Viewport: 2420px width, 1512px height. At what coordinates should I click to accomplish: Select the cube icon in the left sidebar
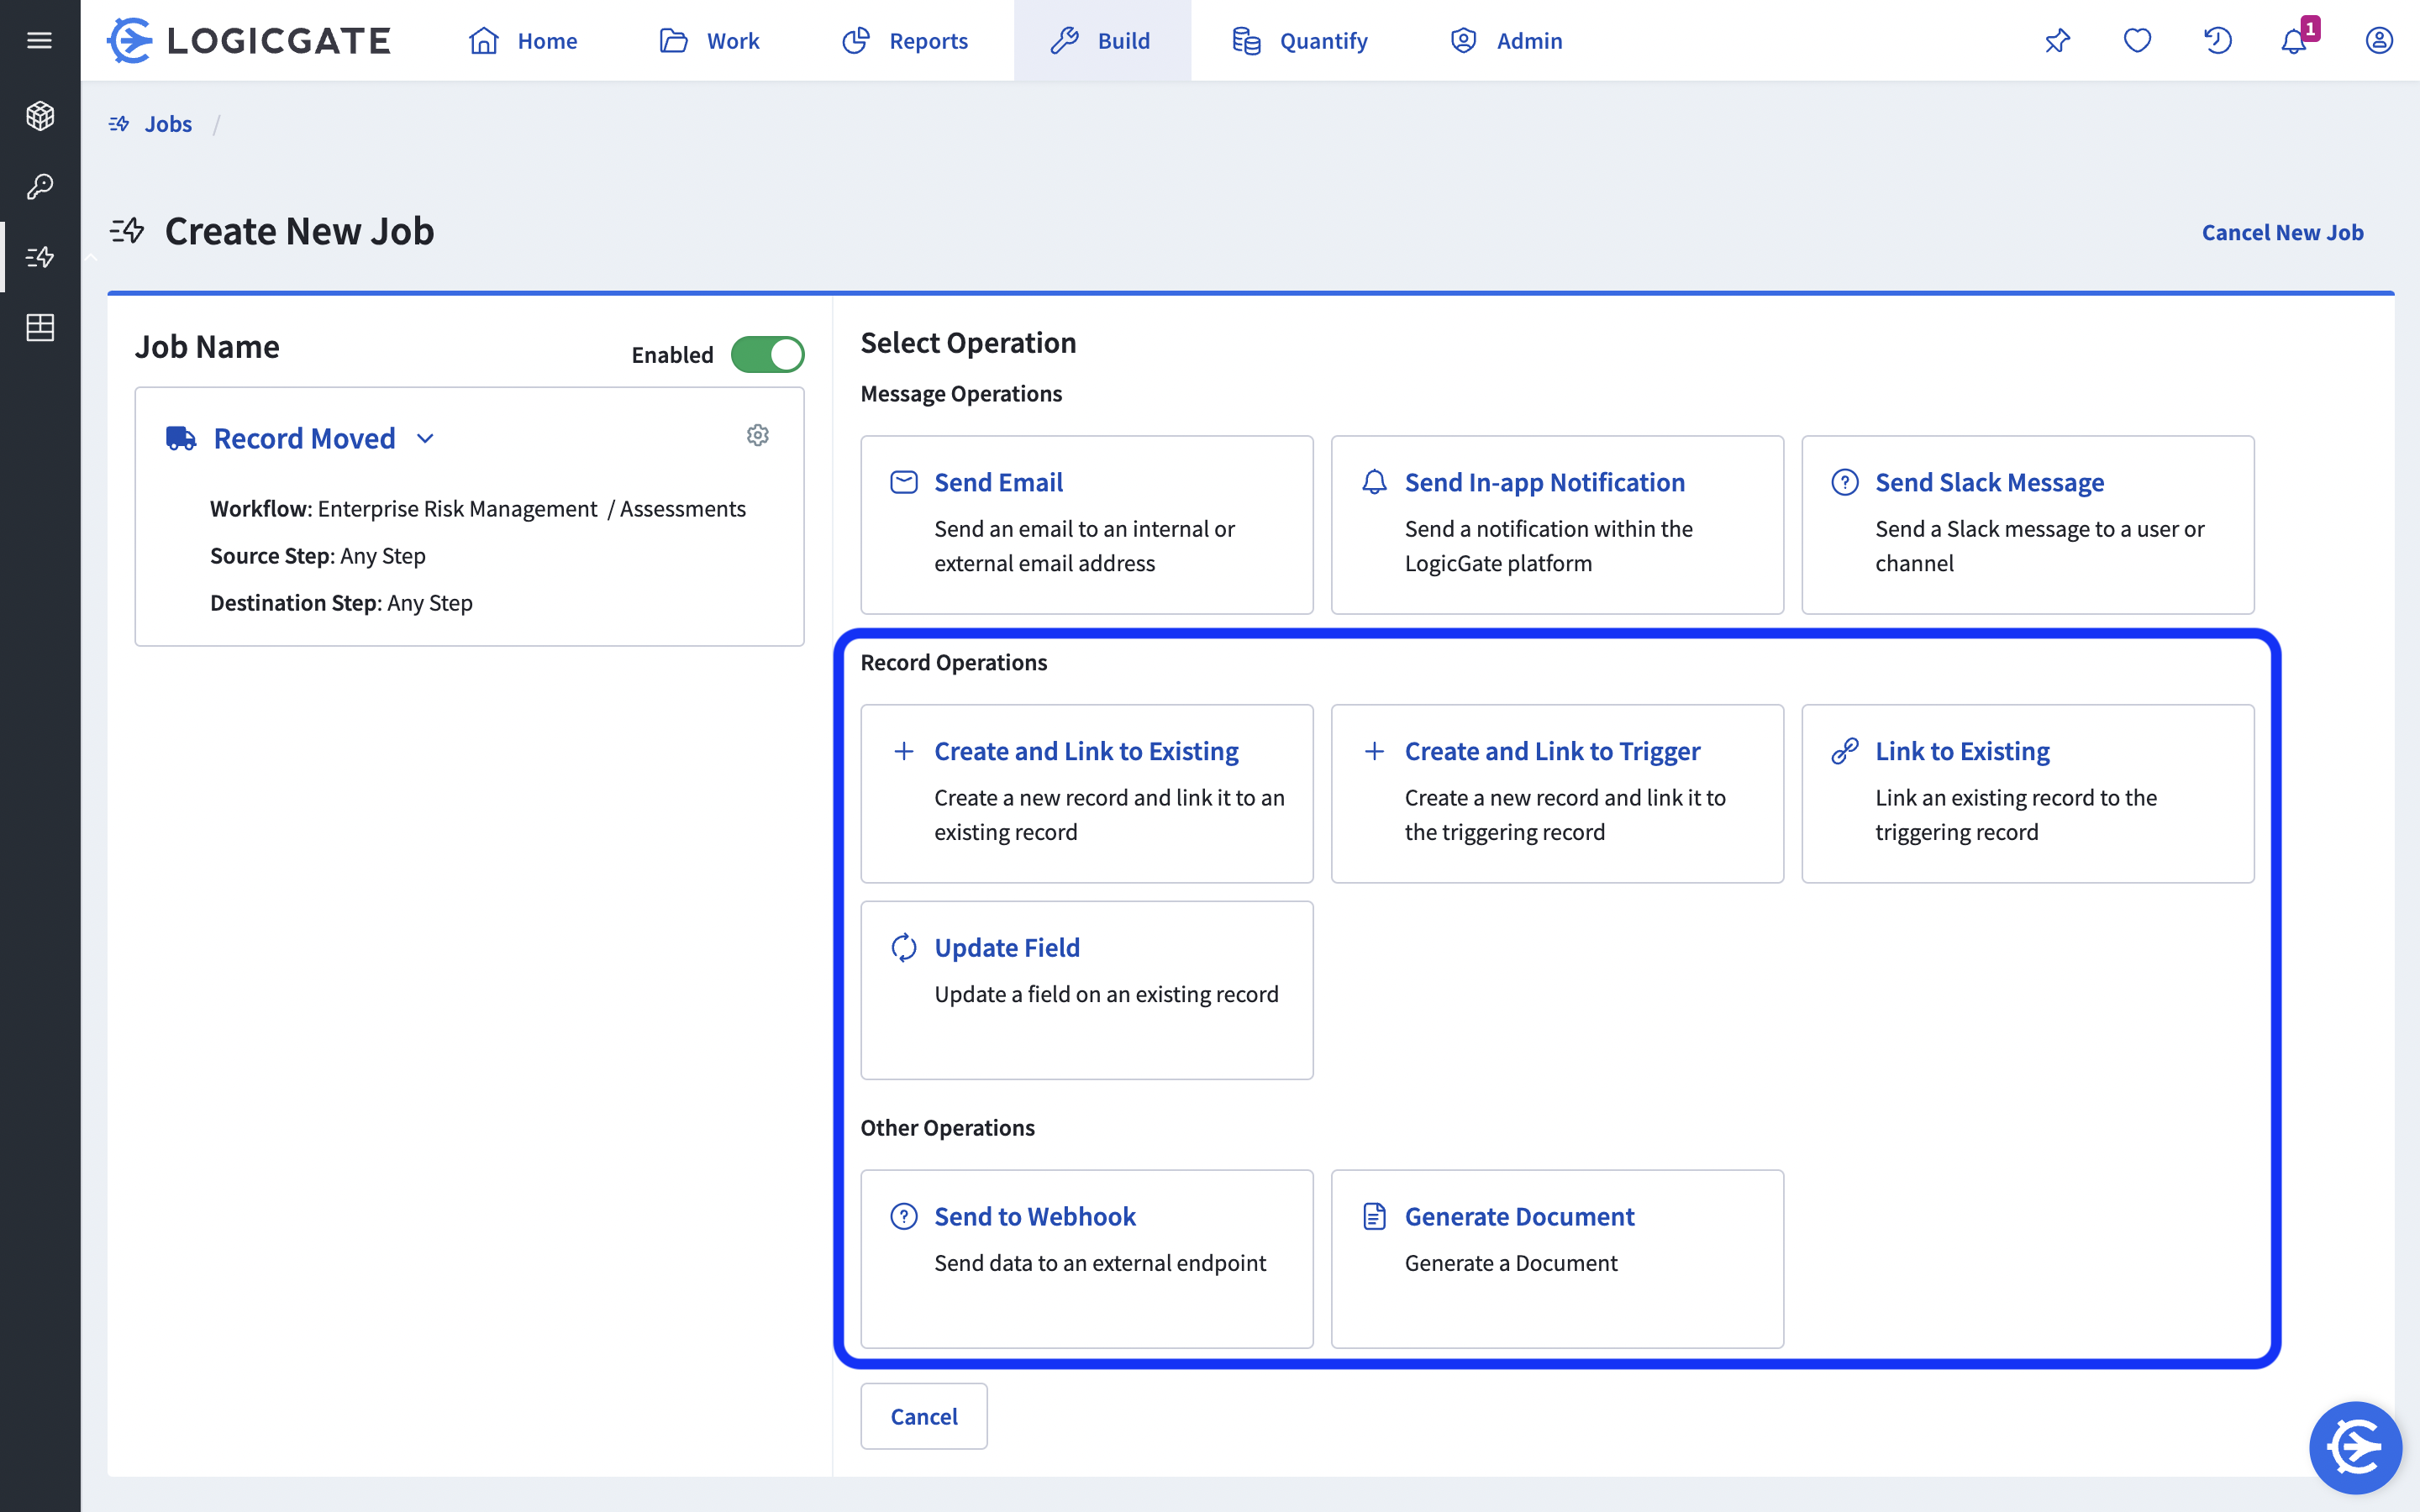coord(40,115)
